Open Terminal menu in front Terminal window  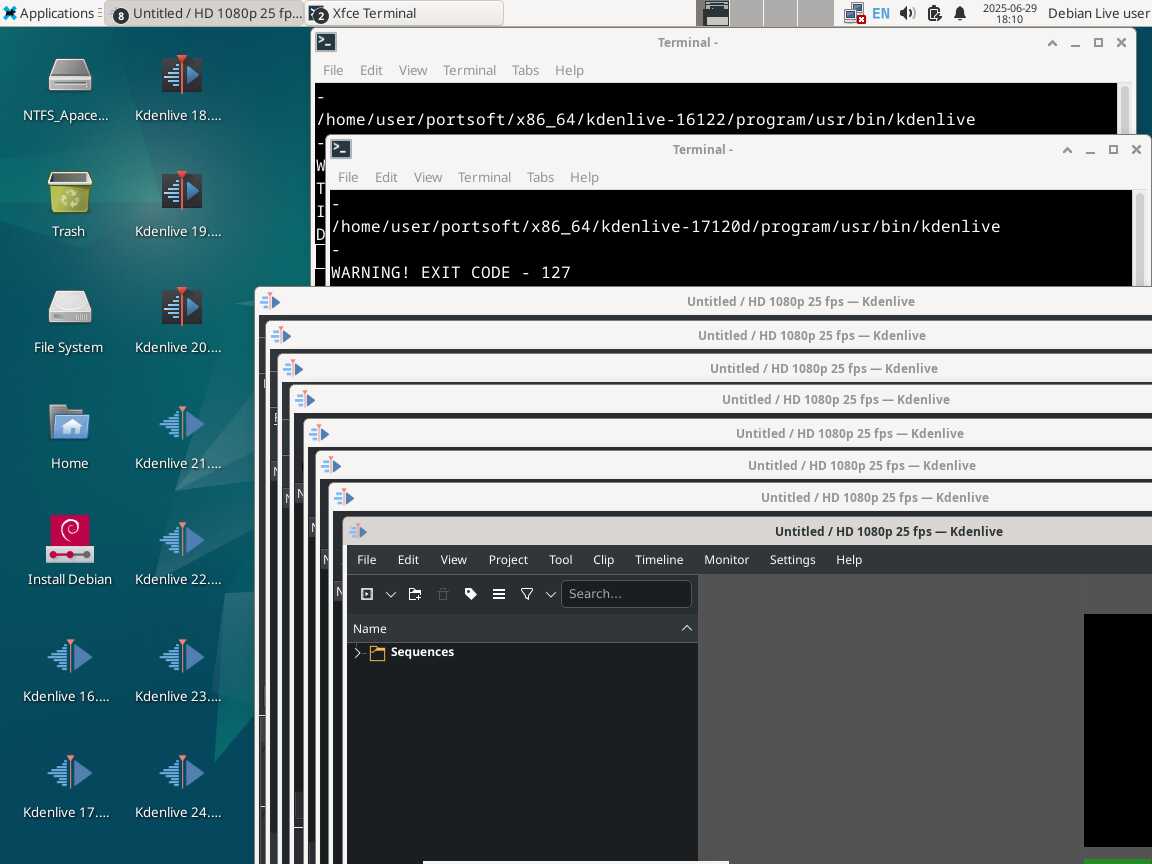tap(484, 177)
